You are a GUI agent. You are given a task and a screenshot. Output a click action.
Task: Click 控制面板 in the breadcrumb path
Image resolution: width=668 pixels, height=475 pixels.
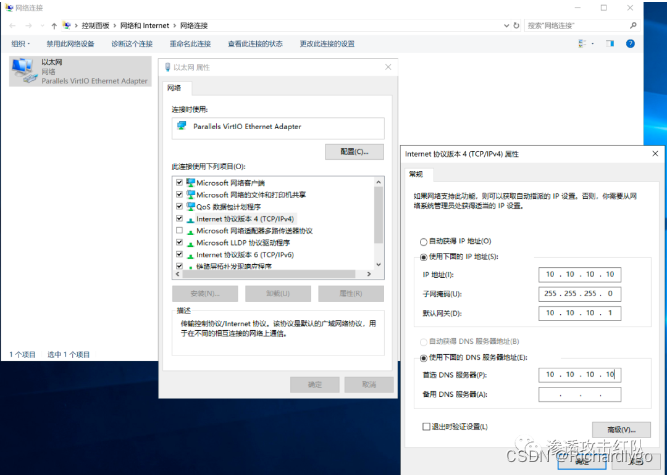[95, 26]
